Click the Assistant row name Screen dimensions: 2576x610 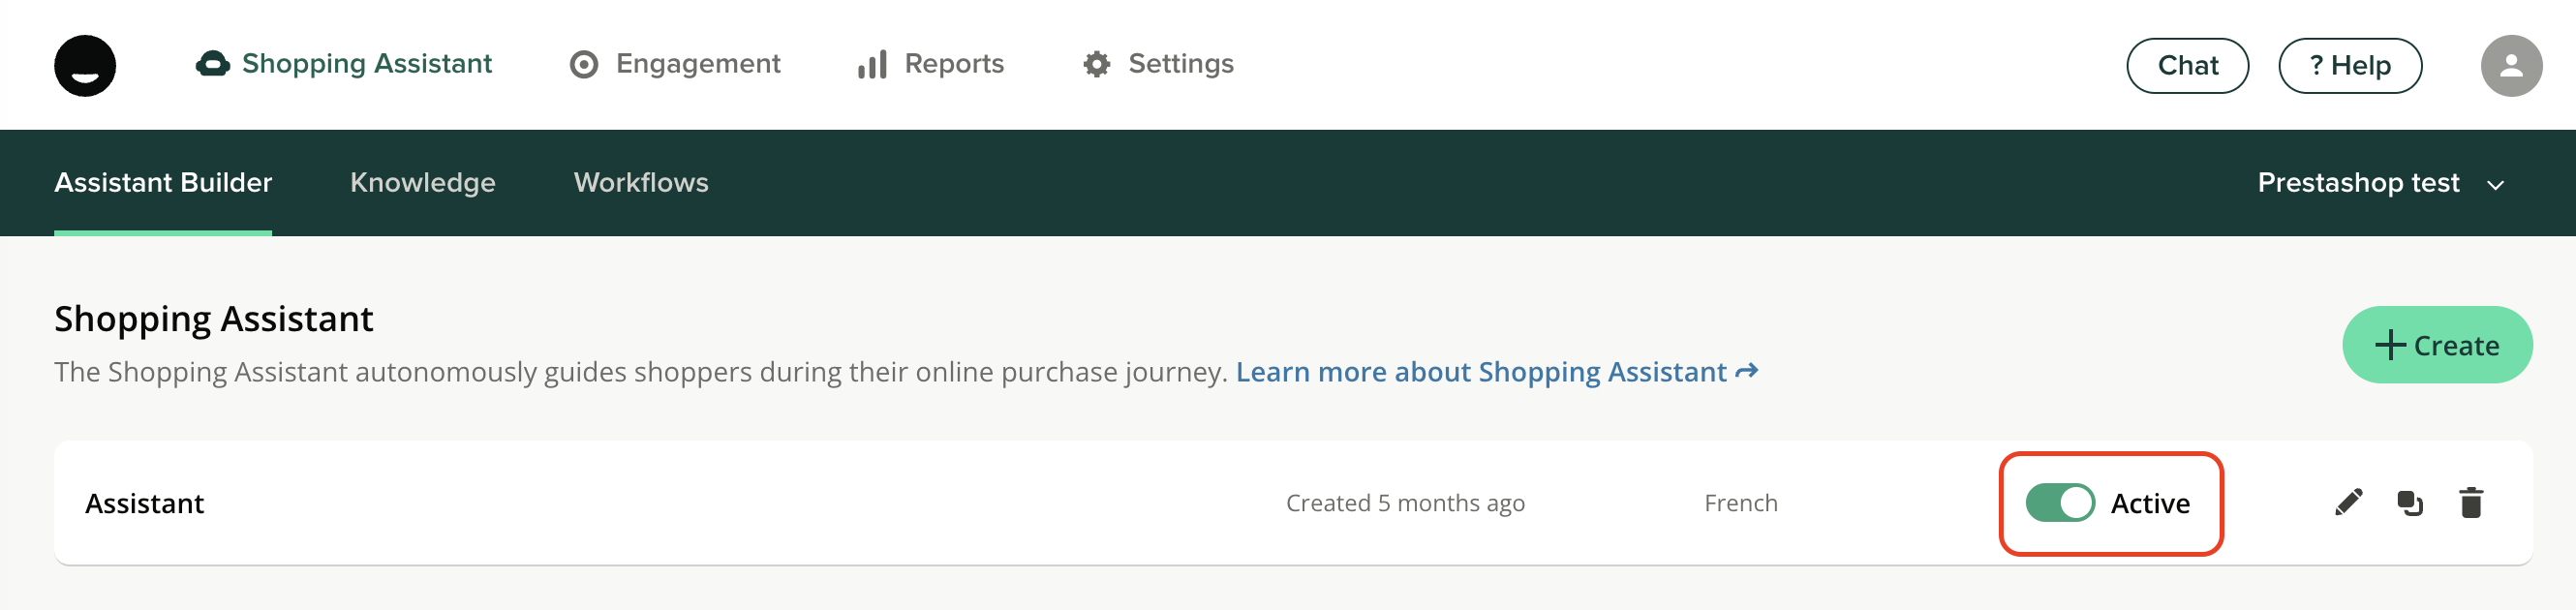pyautogui.click(x=145, y=503)
